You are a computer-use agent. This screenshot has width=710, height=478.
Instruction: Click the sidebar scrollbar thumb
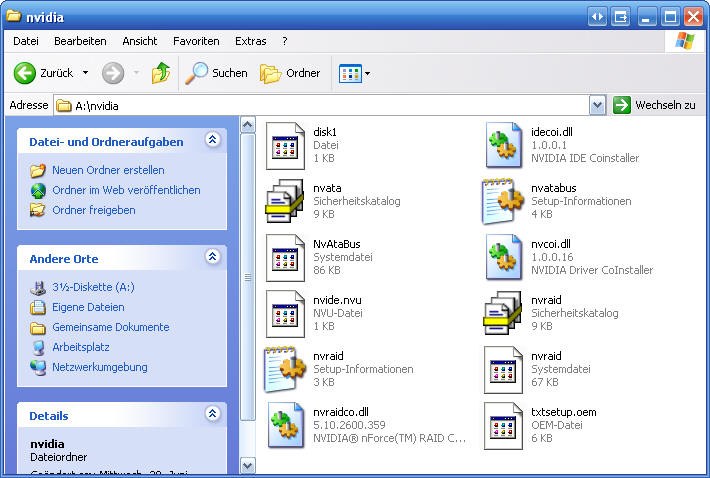pyautogui.click(x=248, y=277)
